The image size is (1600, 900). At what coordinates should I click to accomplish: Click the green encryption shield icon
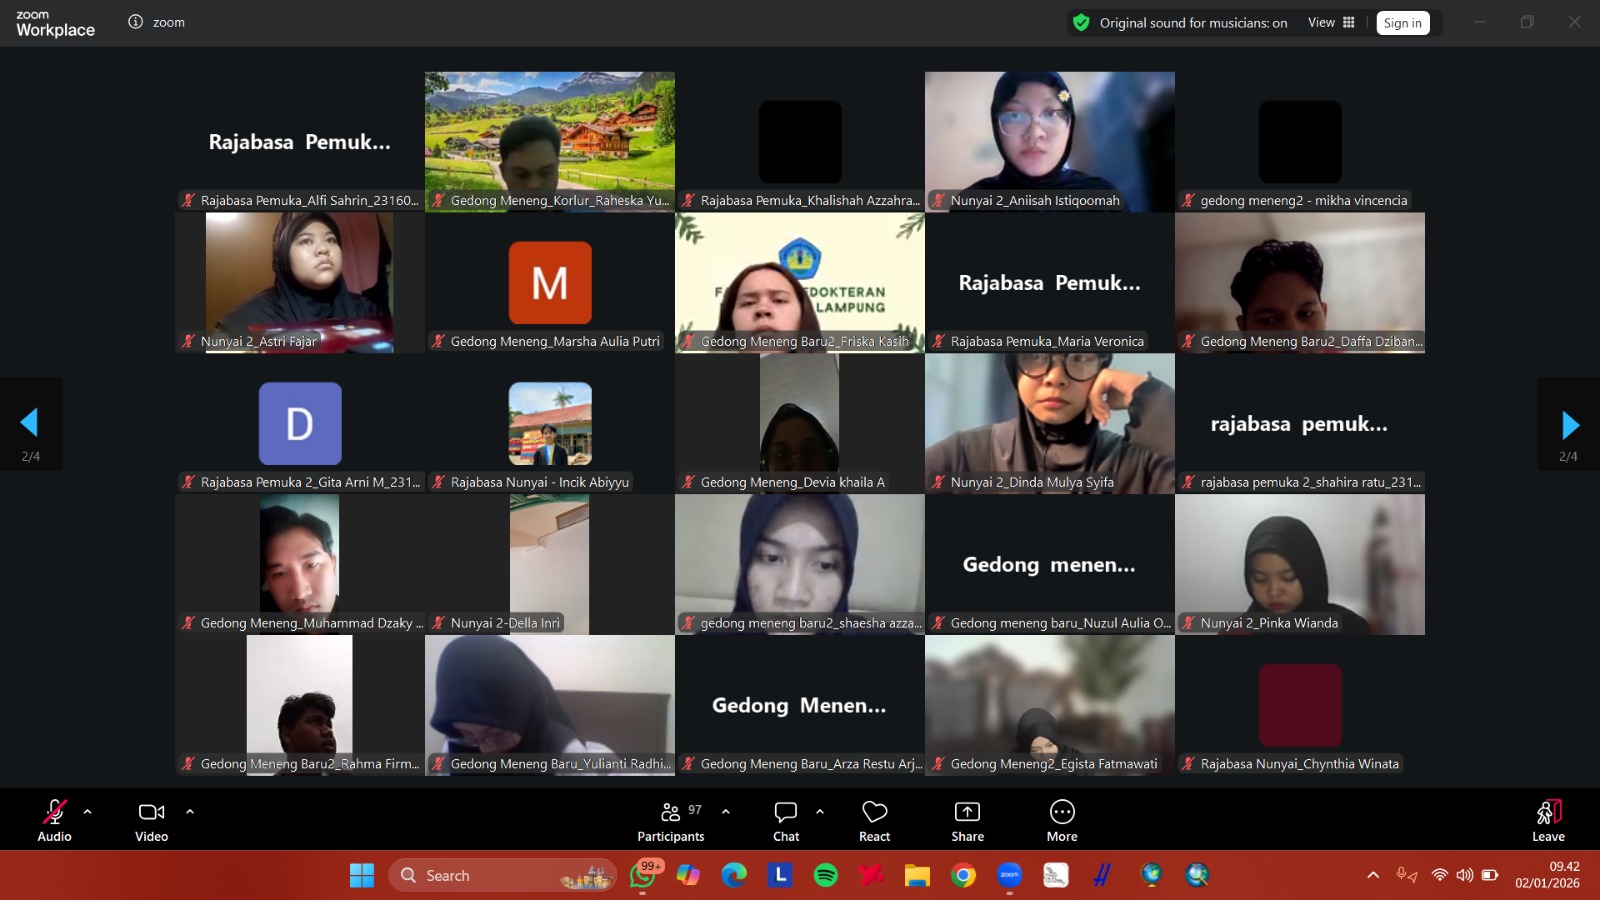tap(1081, 22)
